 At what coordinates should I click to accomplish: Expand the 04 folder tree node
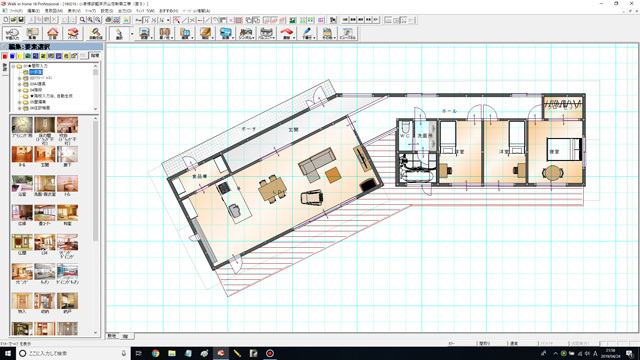(x=19, y=90)
